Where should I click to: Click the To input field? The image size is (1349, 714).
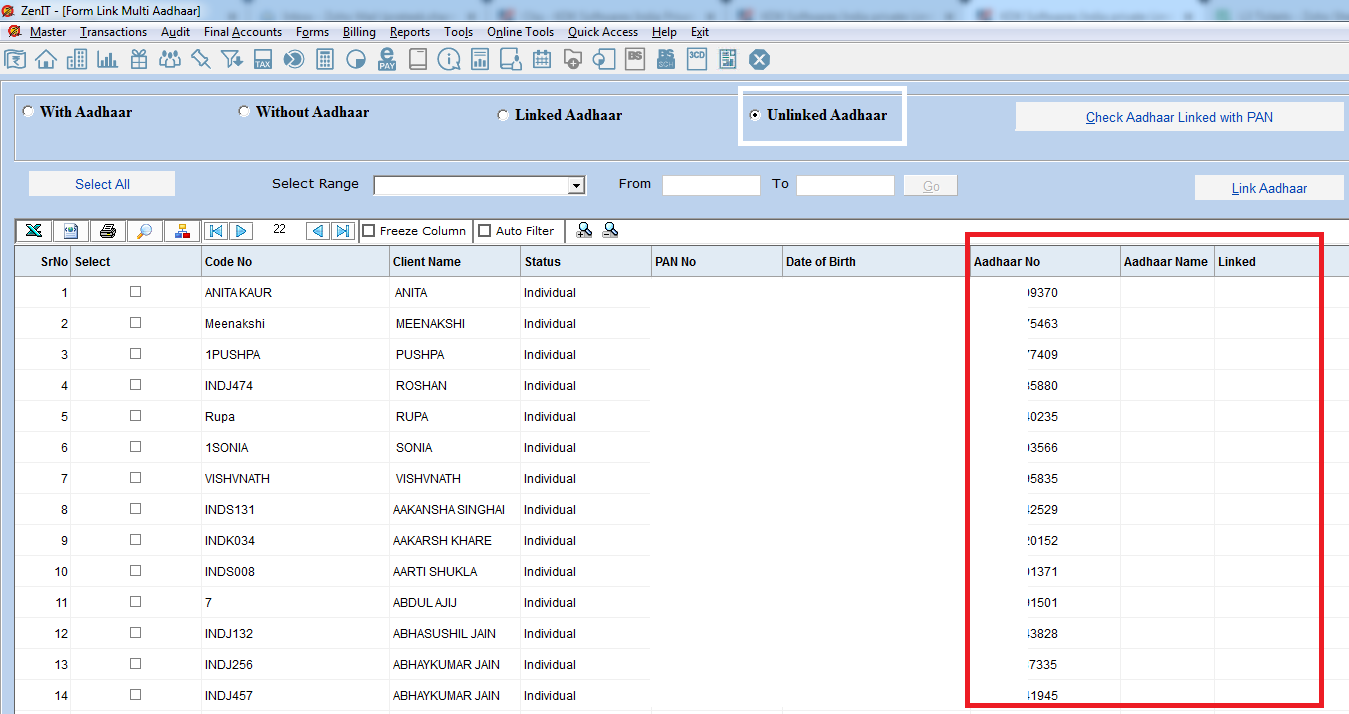click(845, 185)
